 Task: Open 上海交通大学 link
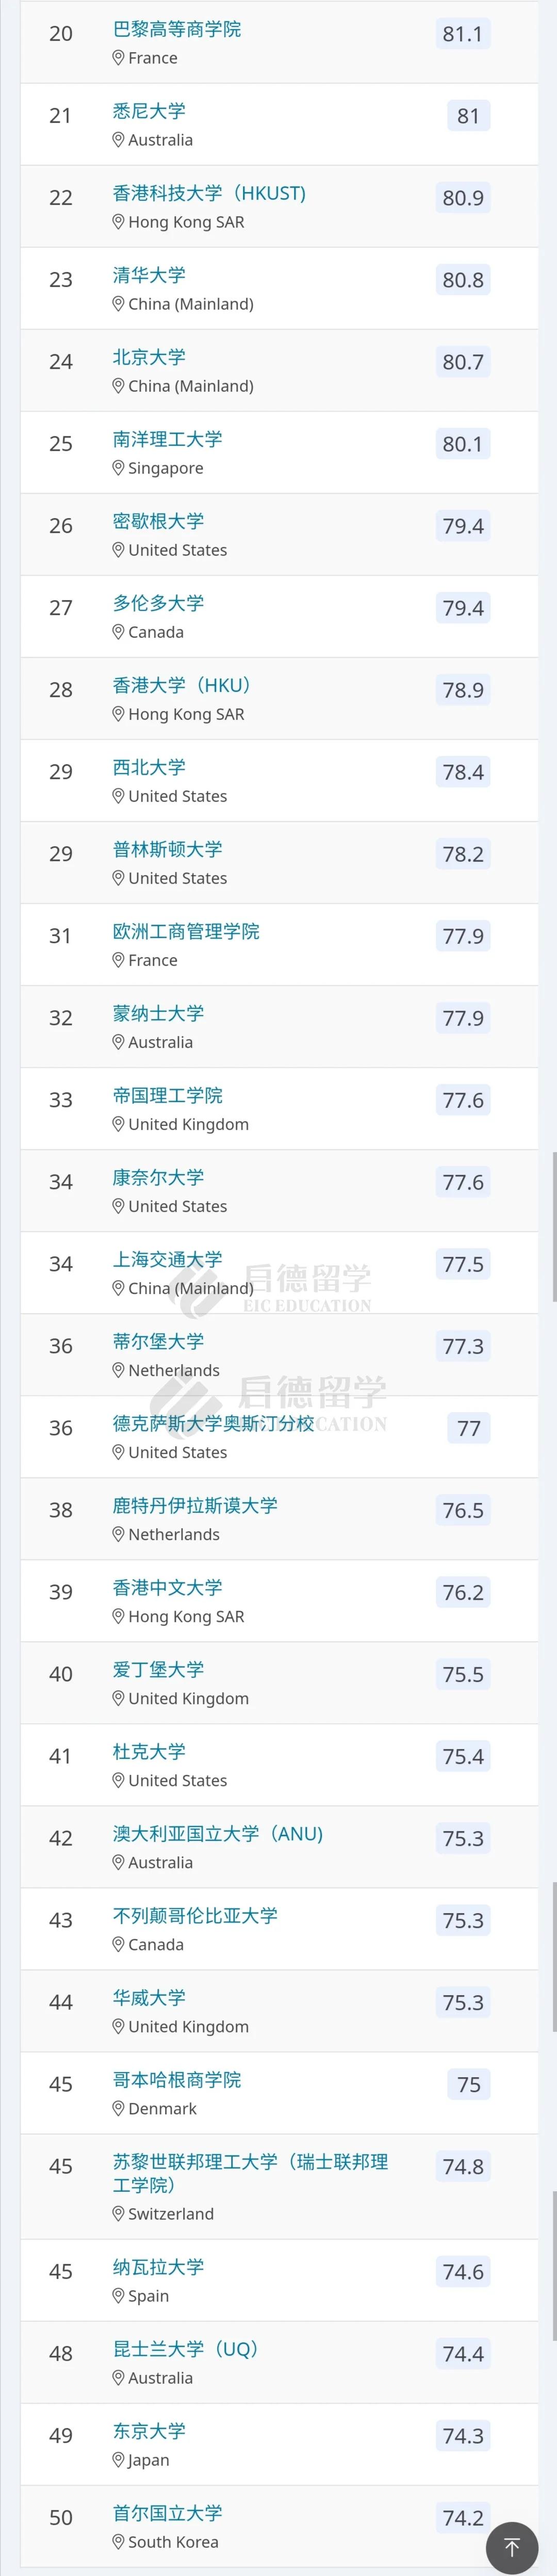pos(167,1259)
